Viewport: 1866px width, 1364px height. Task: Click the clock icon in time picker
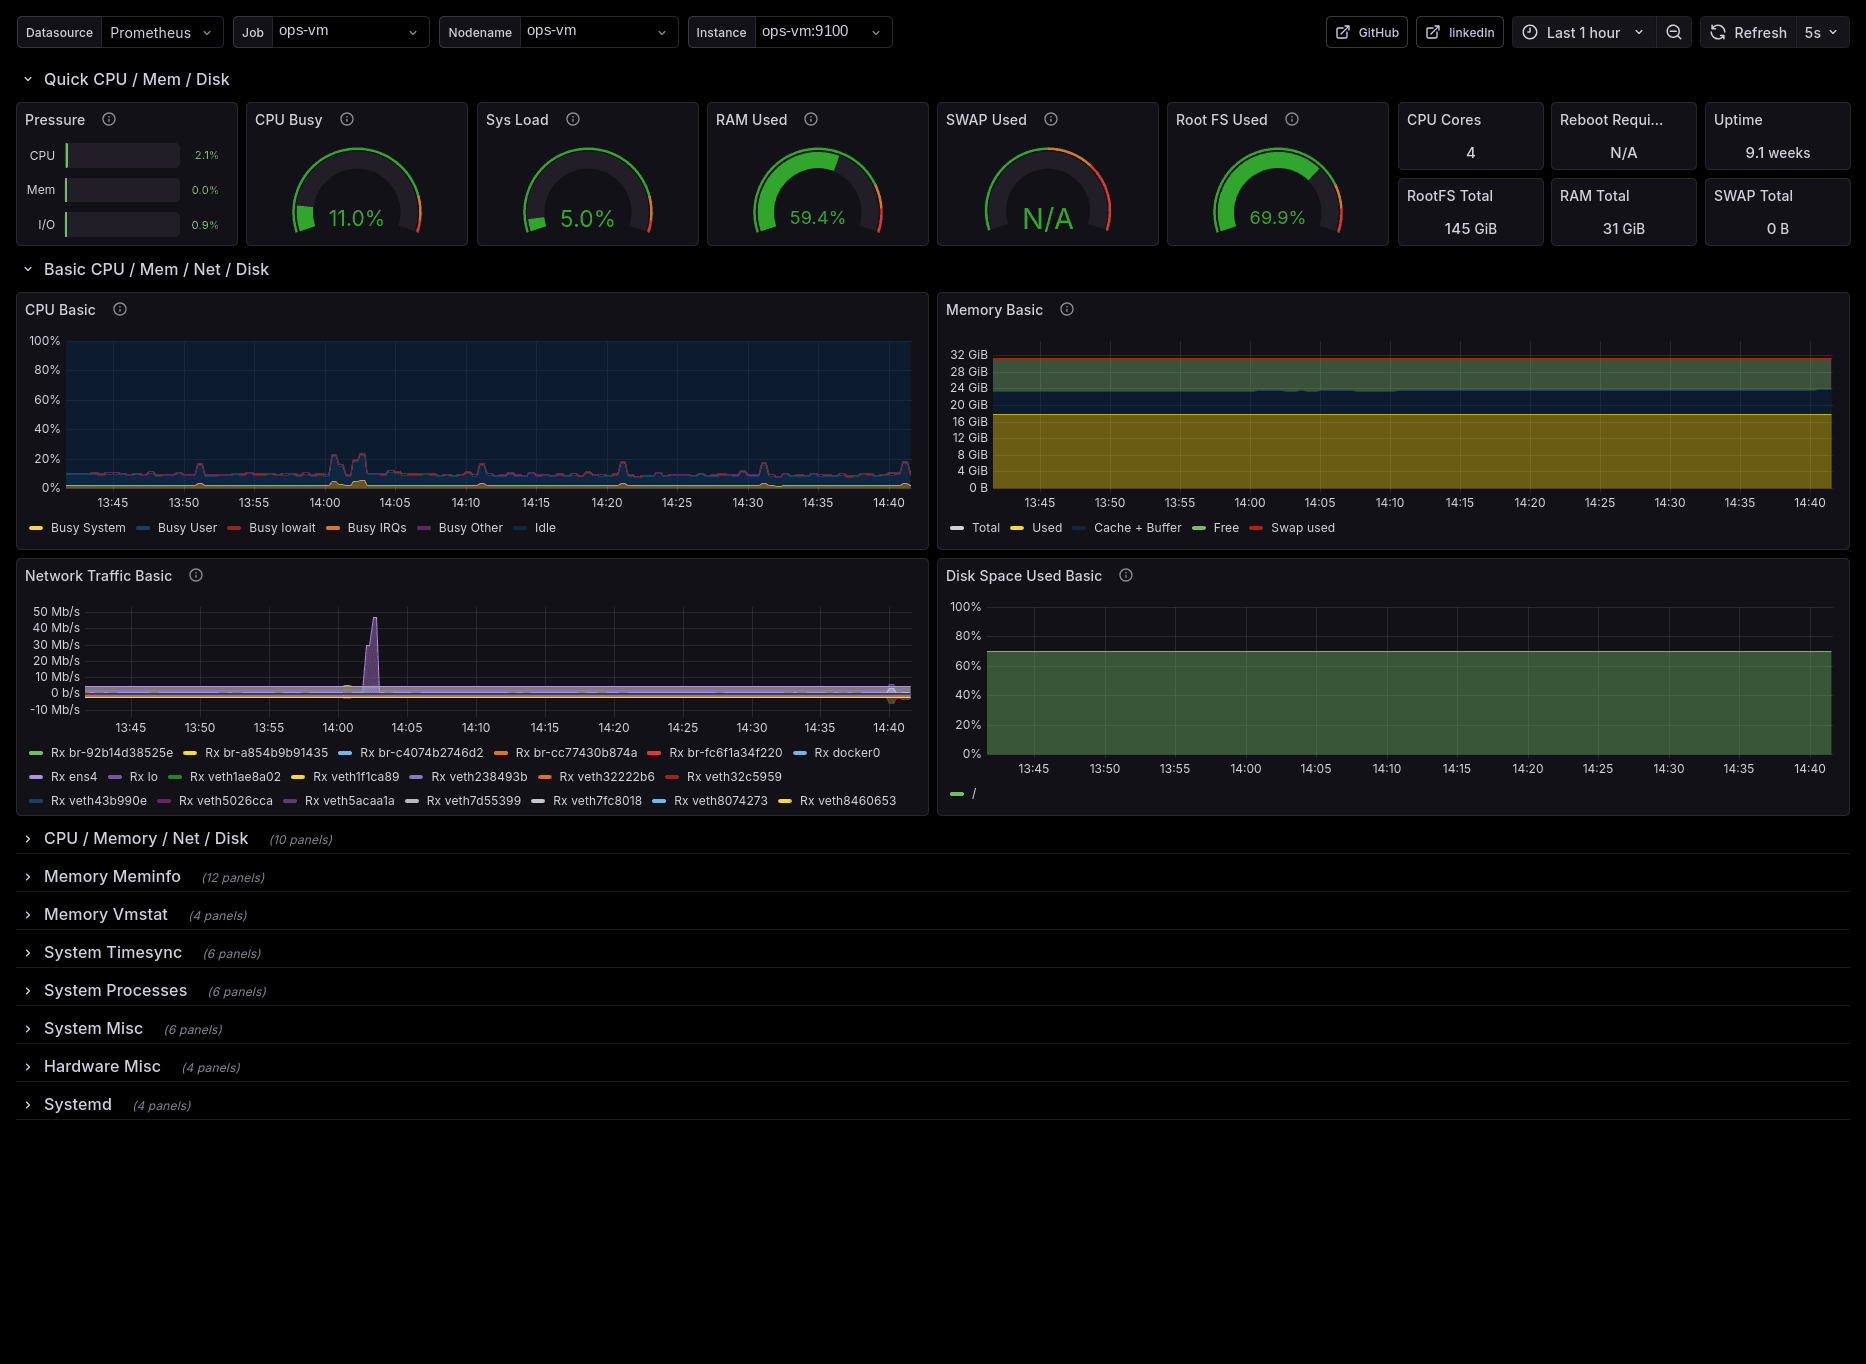click(1530, 32)
